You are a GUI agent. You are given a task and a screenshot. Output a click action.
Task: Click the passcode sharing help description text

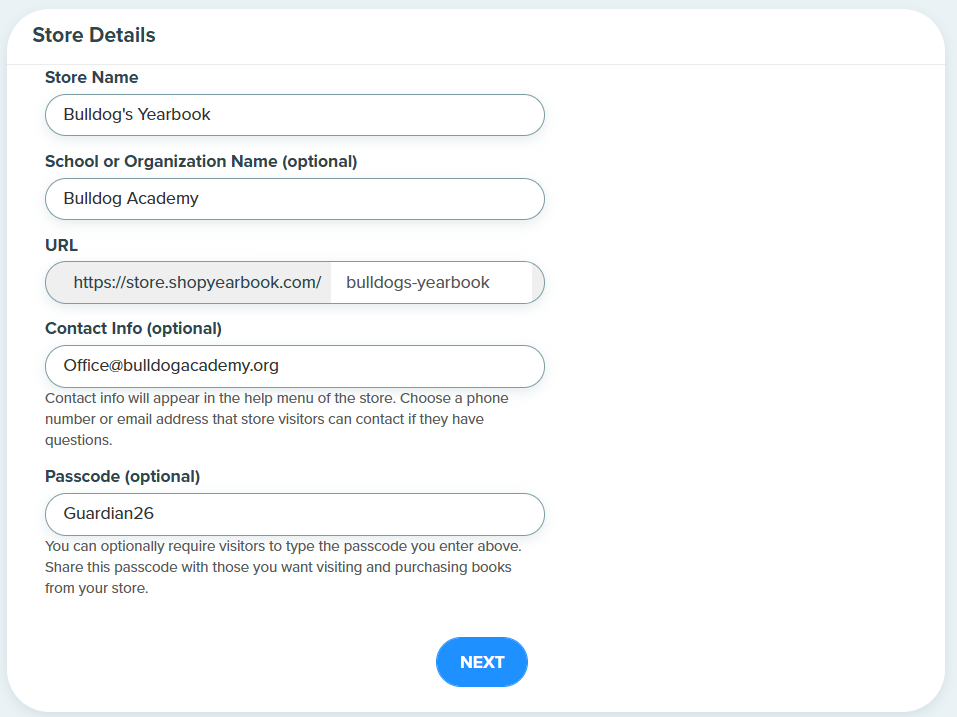pos(283,567)
